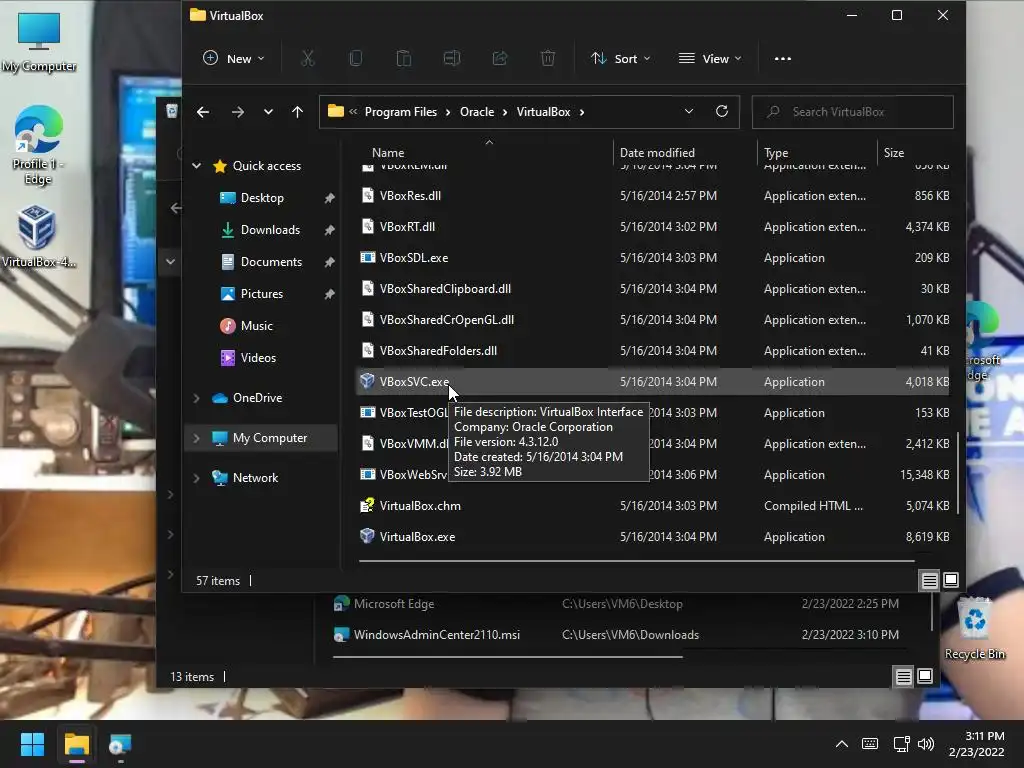Viewport: 1024px width, 768px height.
Task: Open Music in Quick access
Action: pos(256,326)
